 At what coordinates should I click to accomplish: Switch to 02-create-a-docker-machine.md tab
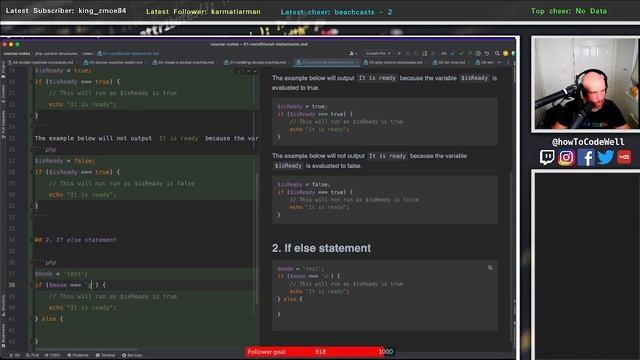(x=184, y=62)
